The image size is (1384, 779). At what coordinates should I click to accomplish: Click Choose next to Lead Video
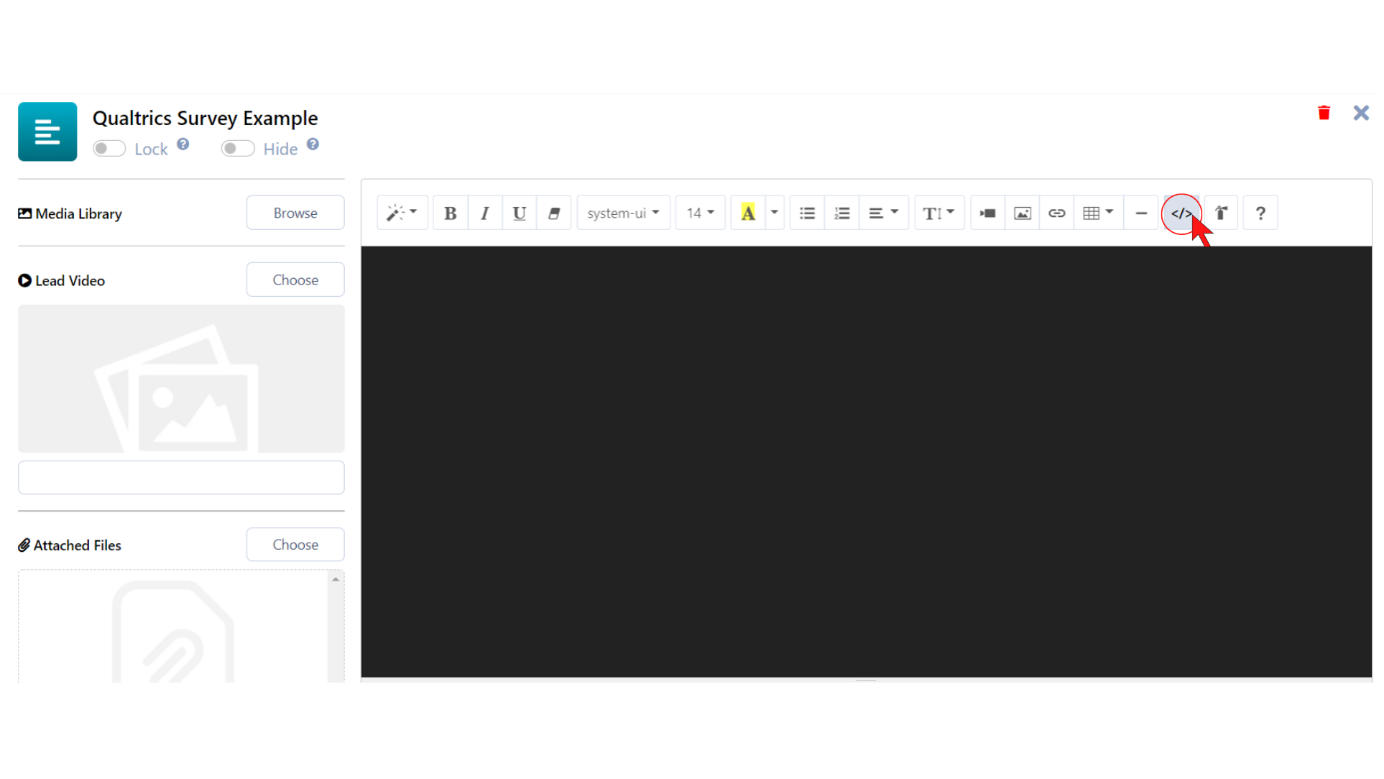[x=295, y=280]
